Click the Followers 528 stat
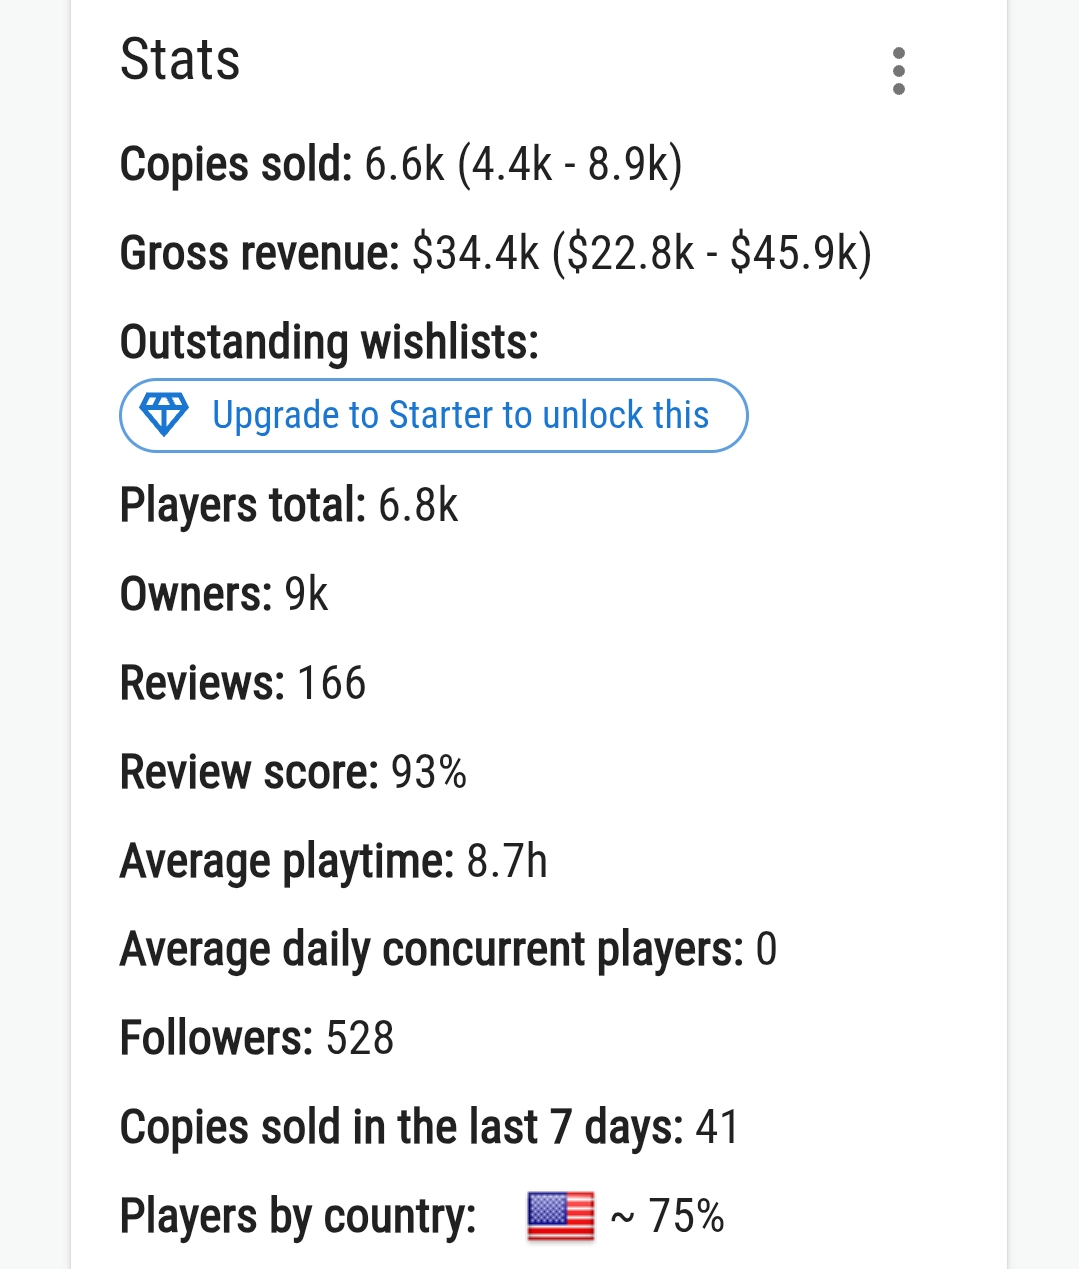 coord(257,1038)
